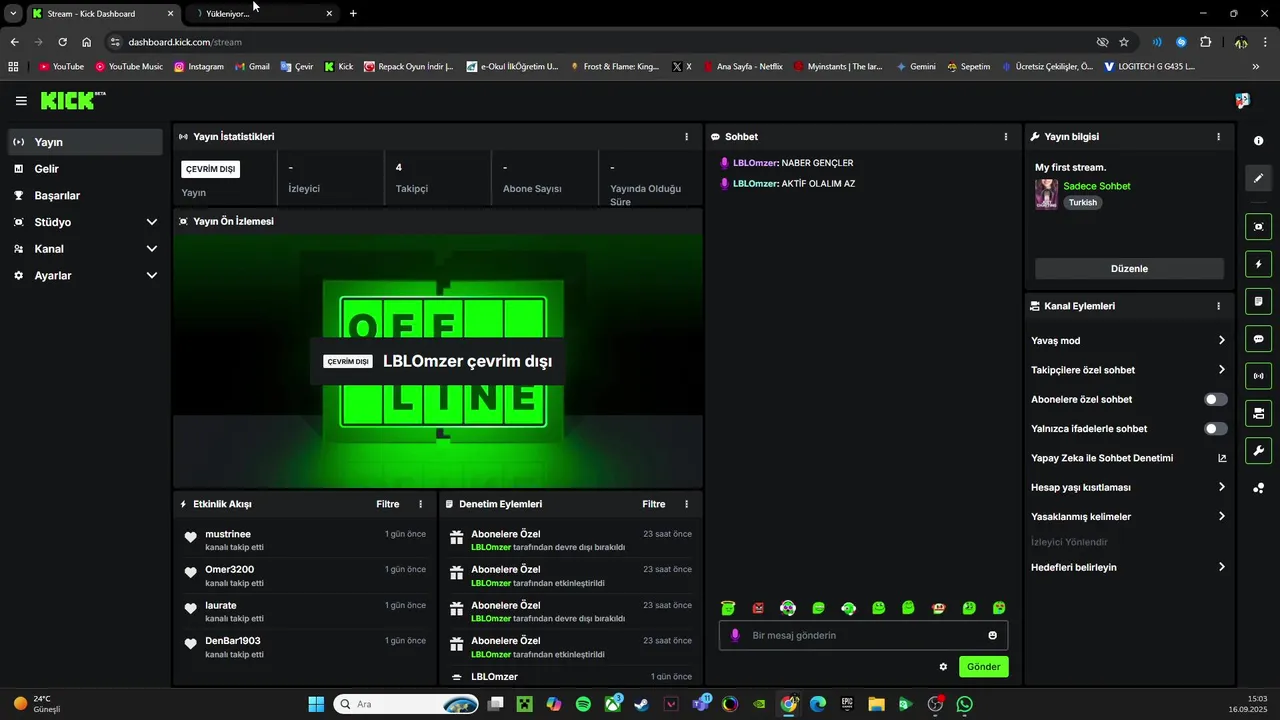
Task: Open Filtre in Etkinlik Akışı panel
Action: click(388, 504)
